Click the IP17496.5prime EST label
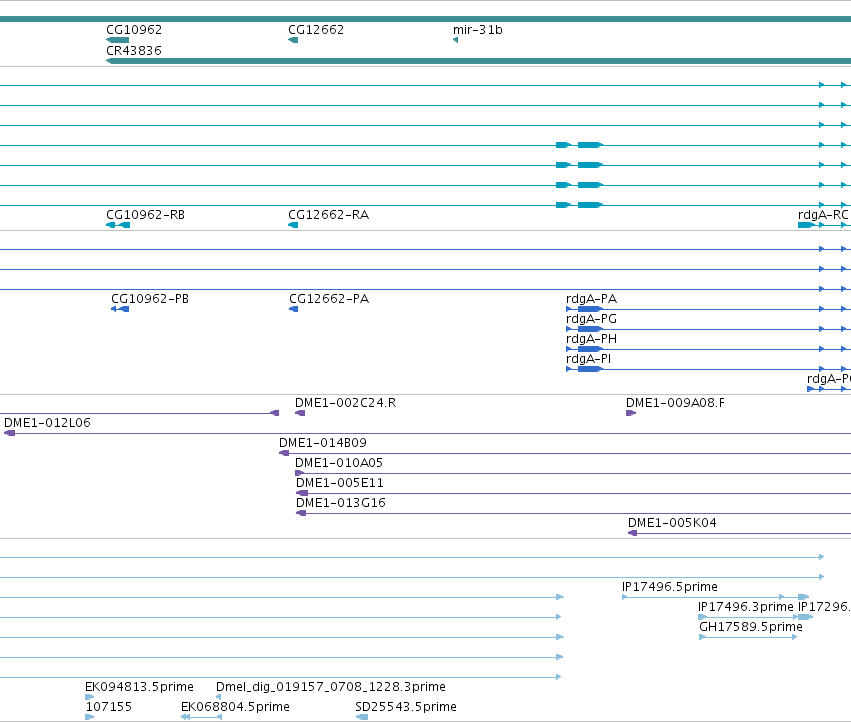 coord(670,587)
